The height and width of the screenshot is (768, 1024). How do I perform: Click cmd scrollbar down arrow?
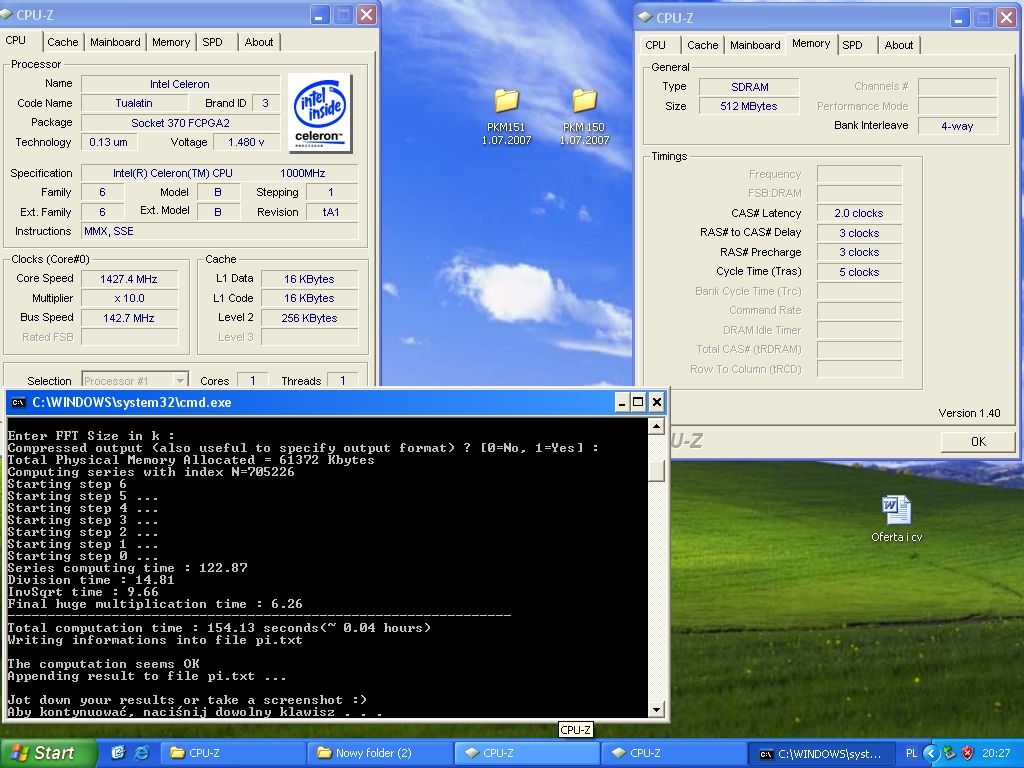click(656, 709)
